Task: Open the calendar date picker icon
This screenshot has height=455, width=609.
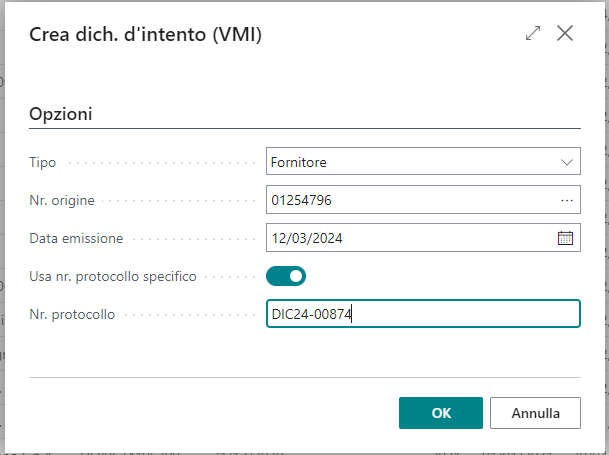Action: click(565, 238)
